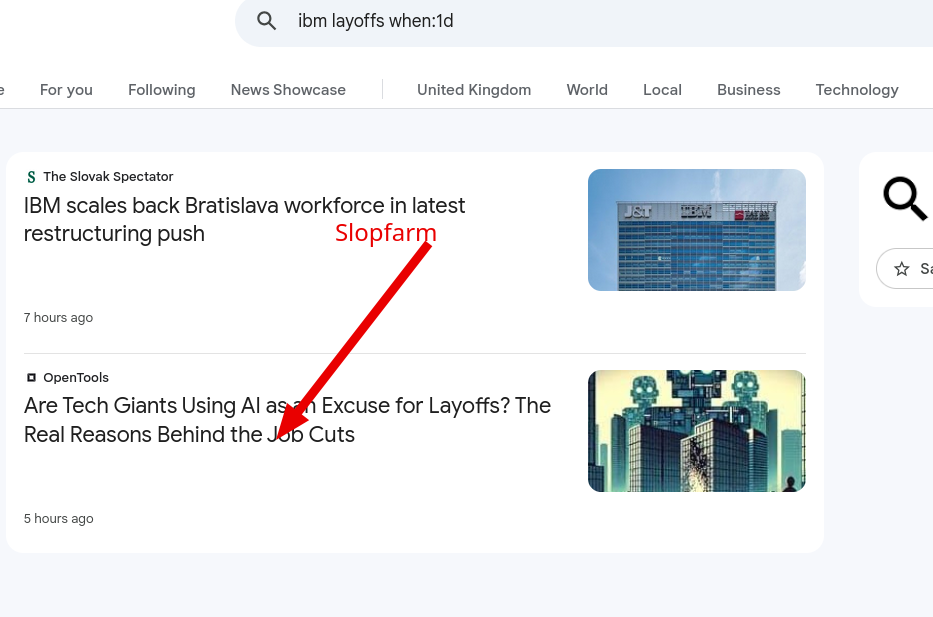Open the For you tab

66,90
